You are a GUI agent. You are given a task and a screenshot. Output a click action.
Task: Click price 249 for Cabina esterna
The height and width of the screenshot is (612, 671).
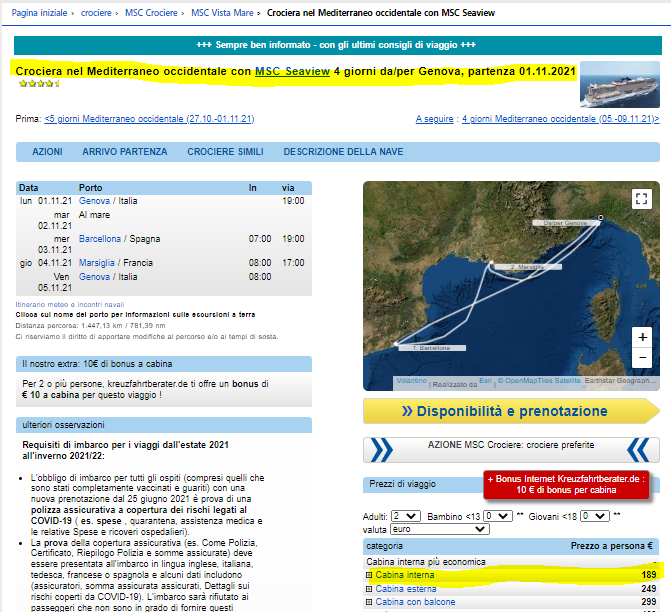649,589
